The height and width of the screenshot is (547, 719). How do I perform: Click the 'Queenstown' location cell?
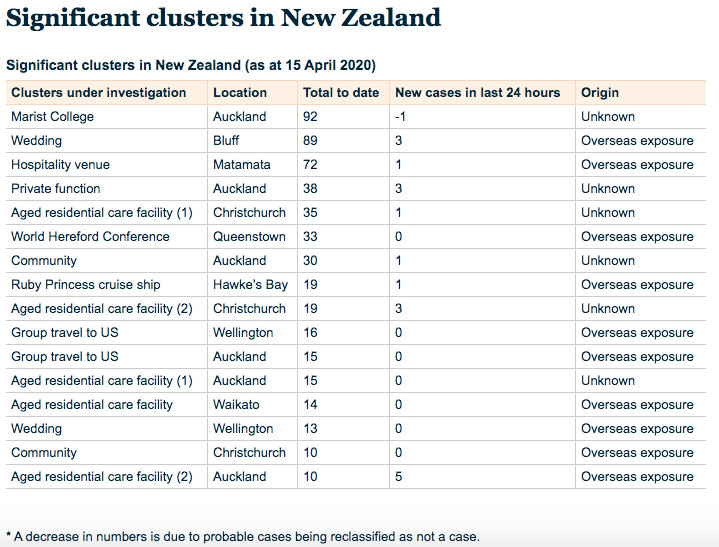249,237
